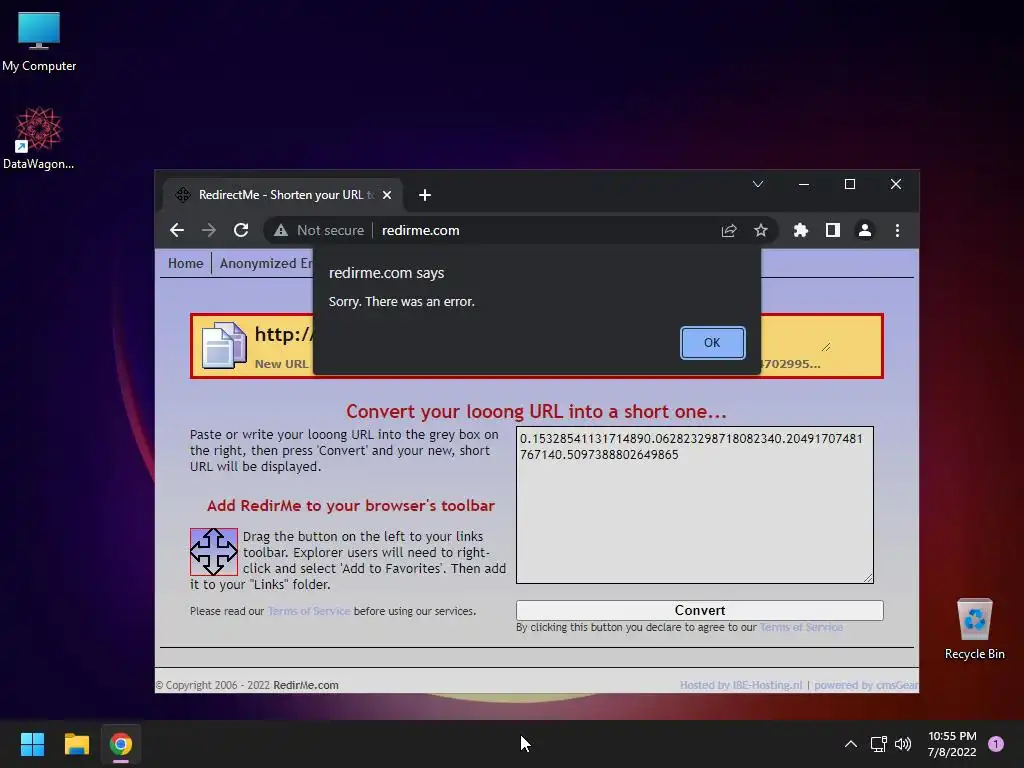
Task: Open File Explorer from the taskbar
Action: point(76,744)
